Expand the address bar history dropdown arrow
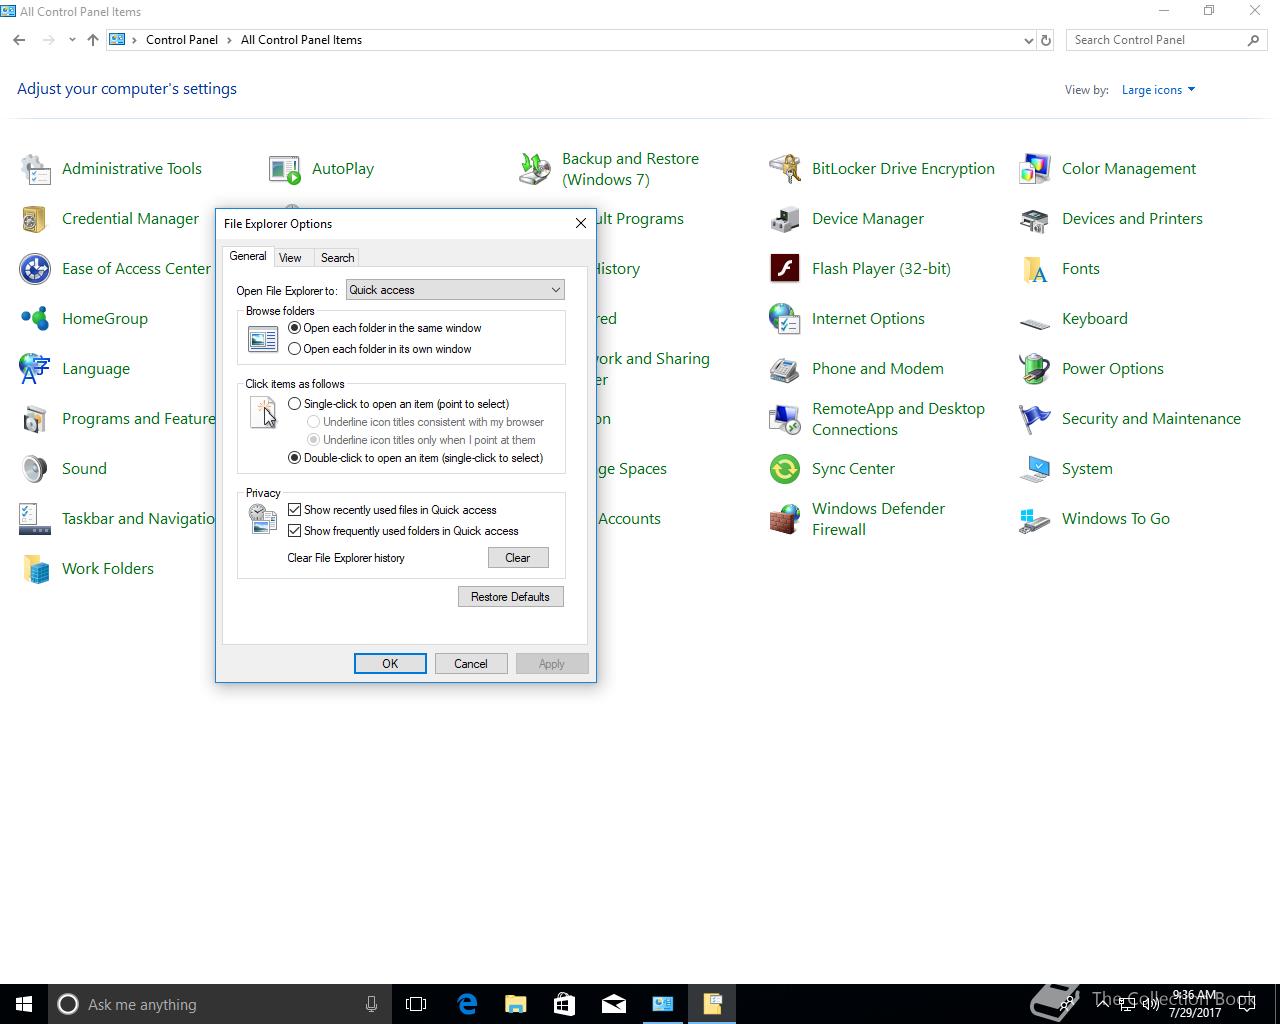Screen dimensions: 1280x1024 coord(1029,40)
